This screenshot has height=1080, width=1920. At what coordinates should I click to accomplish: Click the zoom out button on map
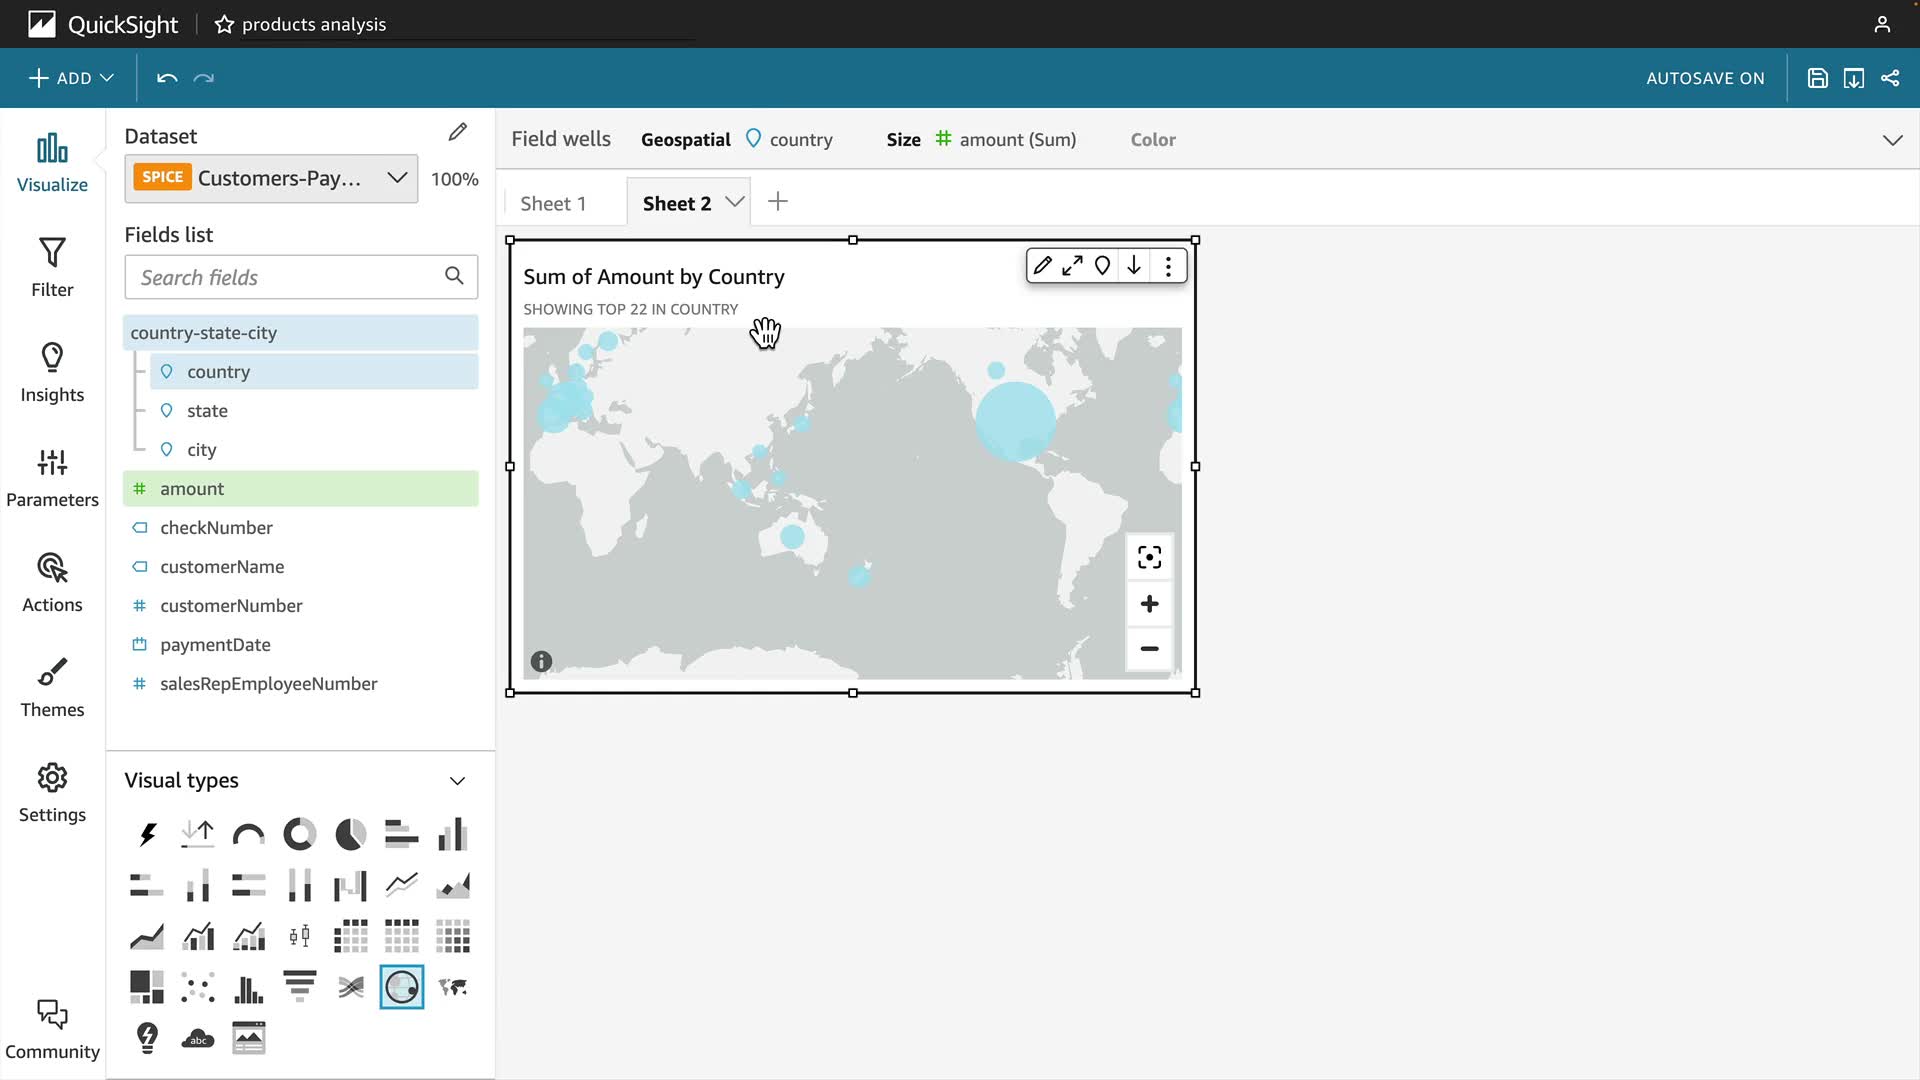coord(1149,649)
